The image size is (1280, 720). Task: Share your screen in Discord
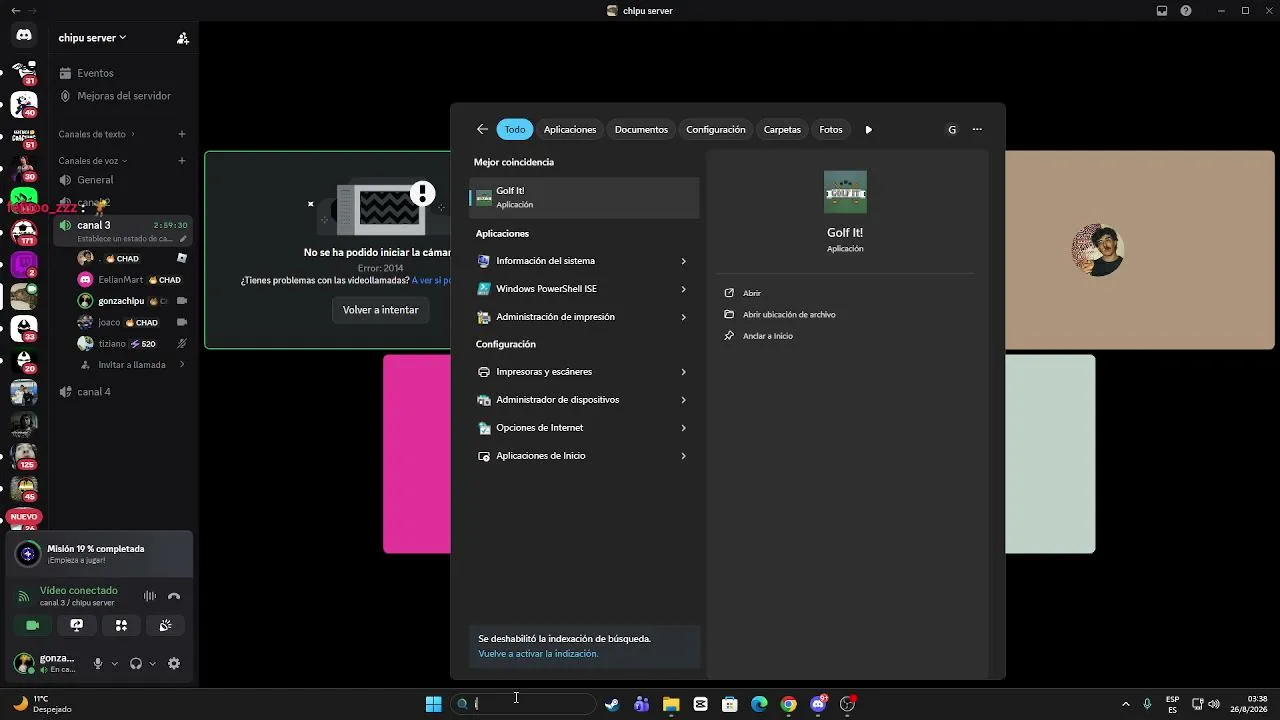coord(77,625)
